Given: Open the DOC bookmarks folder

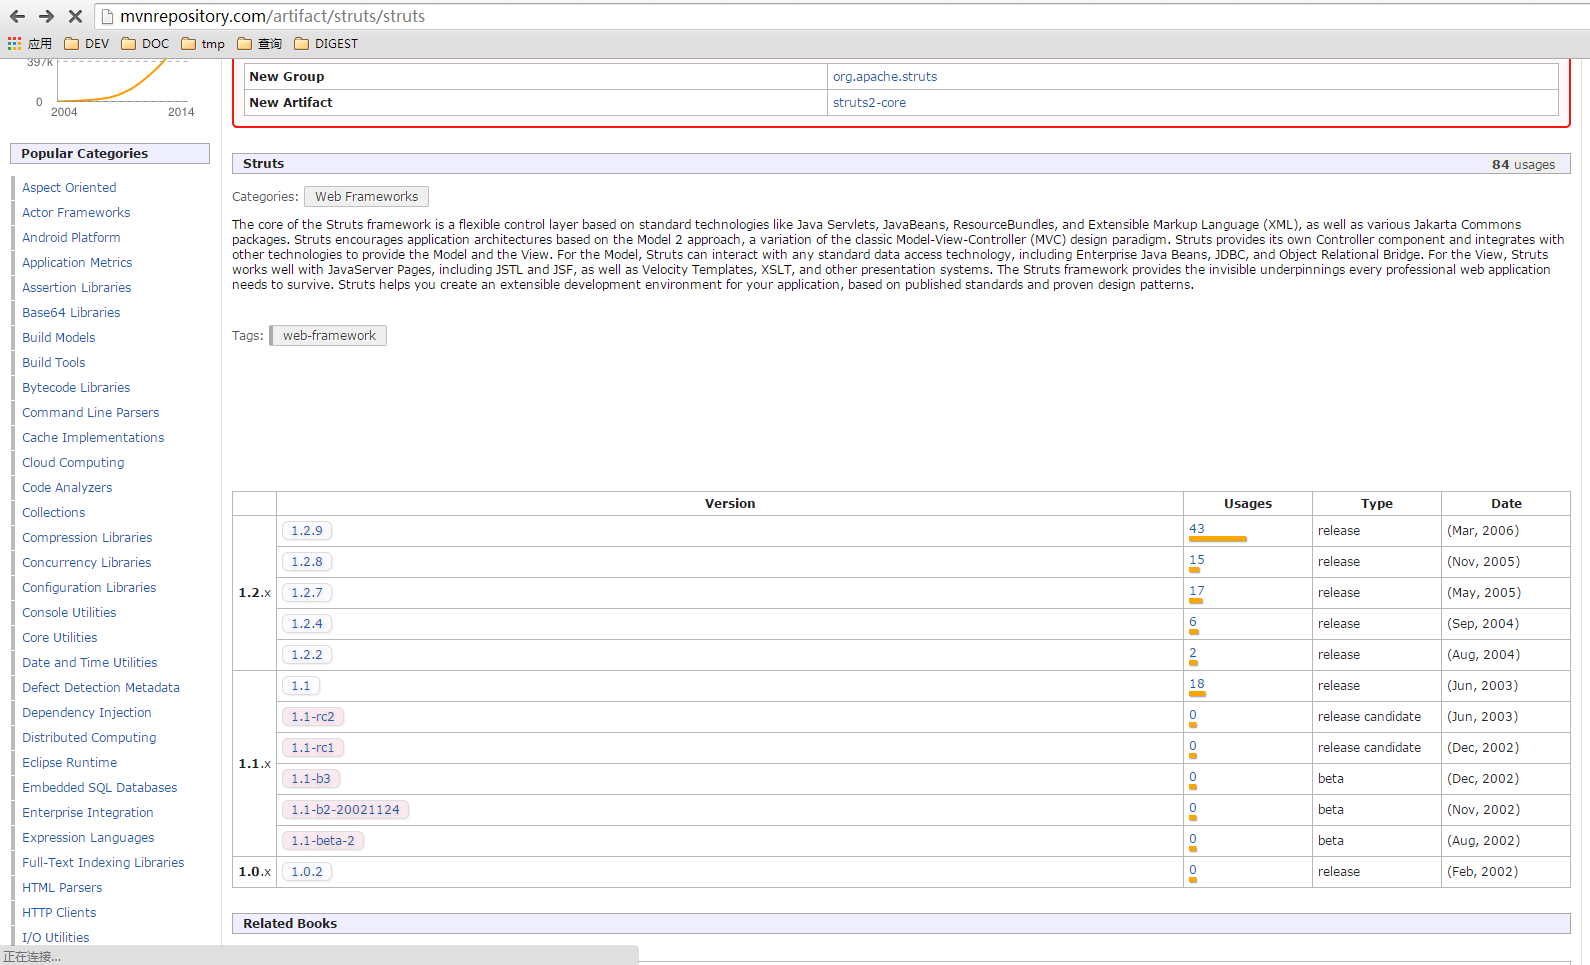Looking at the screenshot, I should pyautogui.click(x=145, y=44).
